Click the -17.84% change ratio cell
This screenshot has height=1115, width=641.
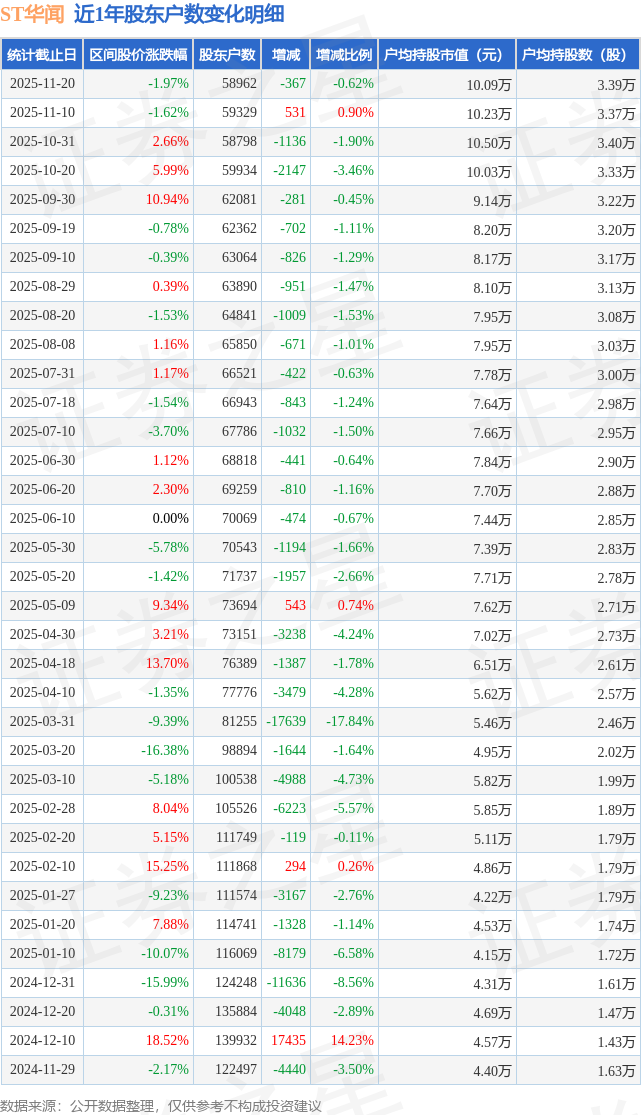point(350,722)
